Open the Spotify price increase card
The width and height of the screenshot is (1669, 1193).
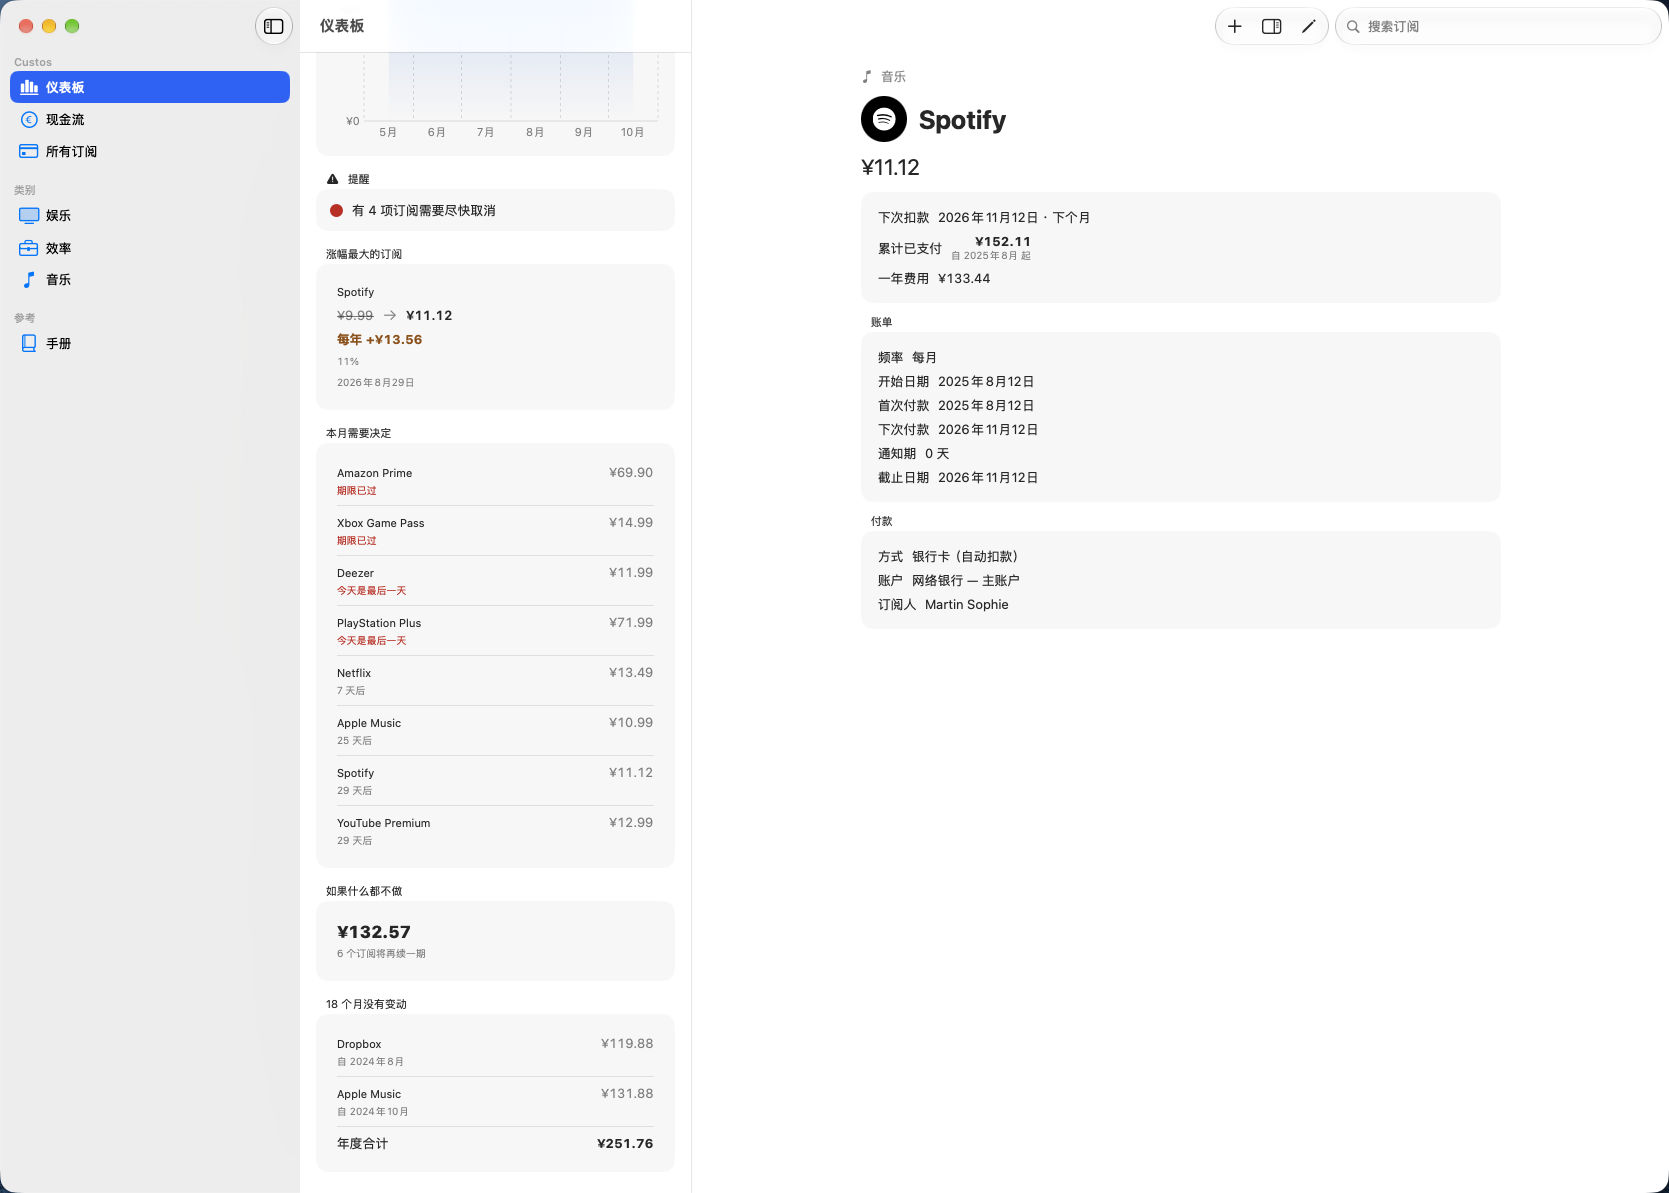[495, 336]
